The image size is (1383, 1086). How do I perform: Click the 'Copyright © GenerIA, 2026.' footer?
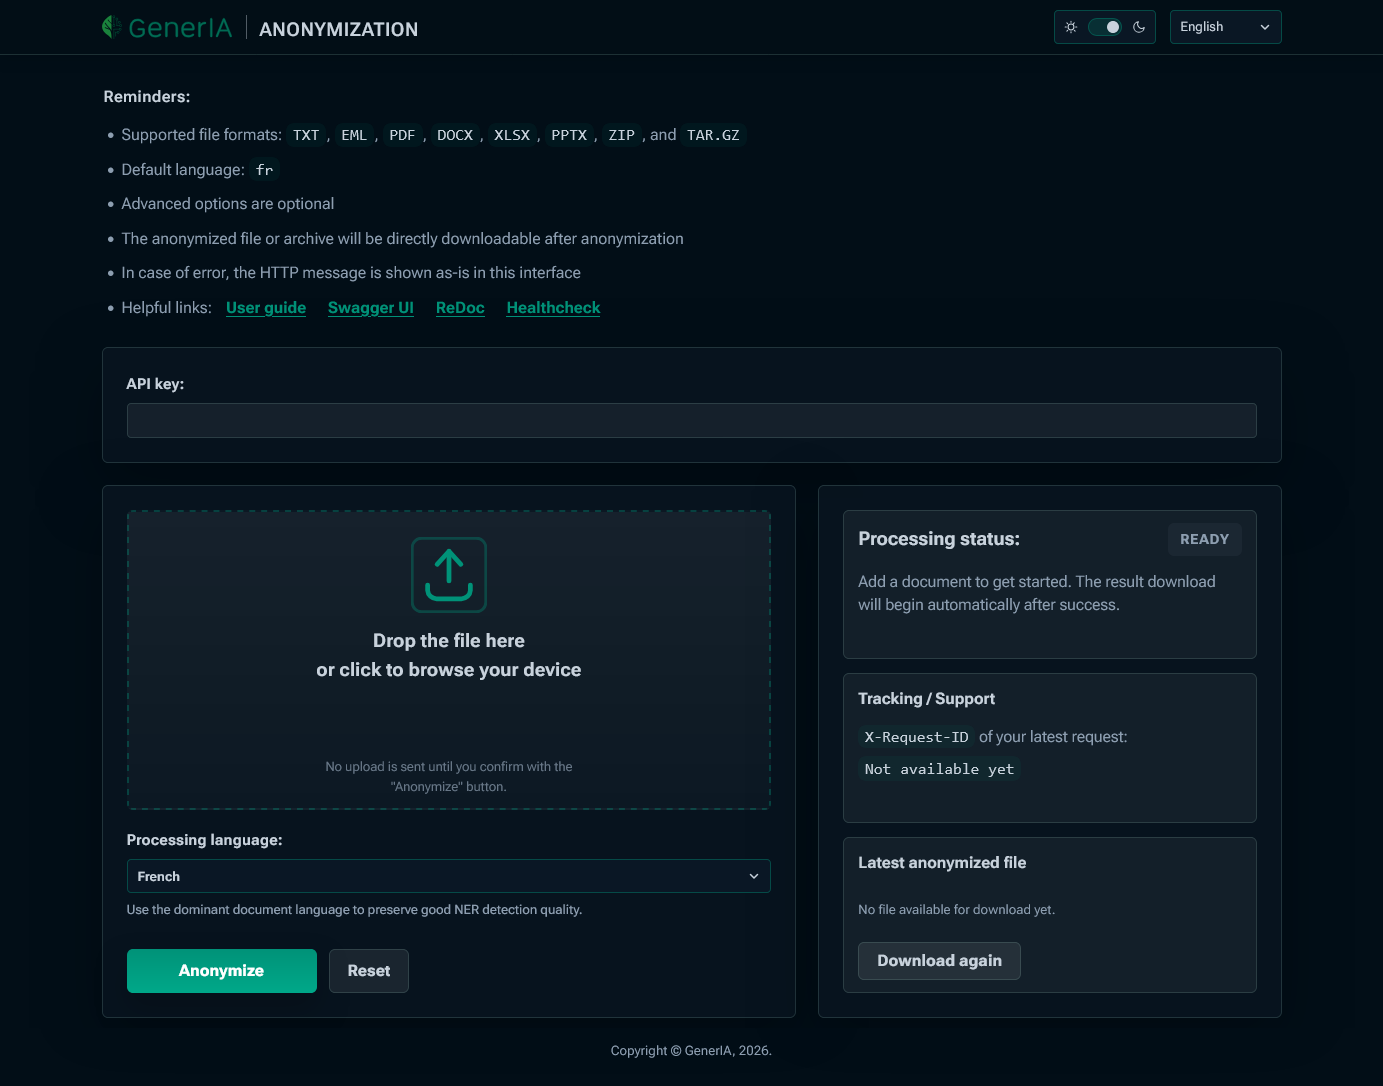[691, 1051]
